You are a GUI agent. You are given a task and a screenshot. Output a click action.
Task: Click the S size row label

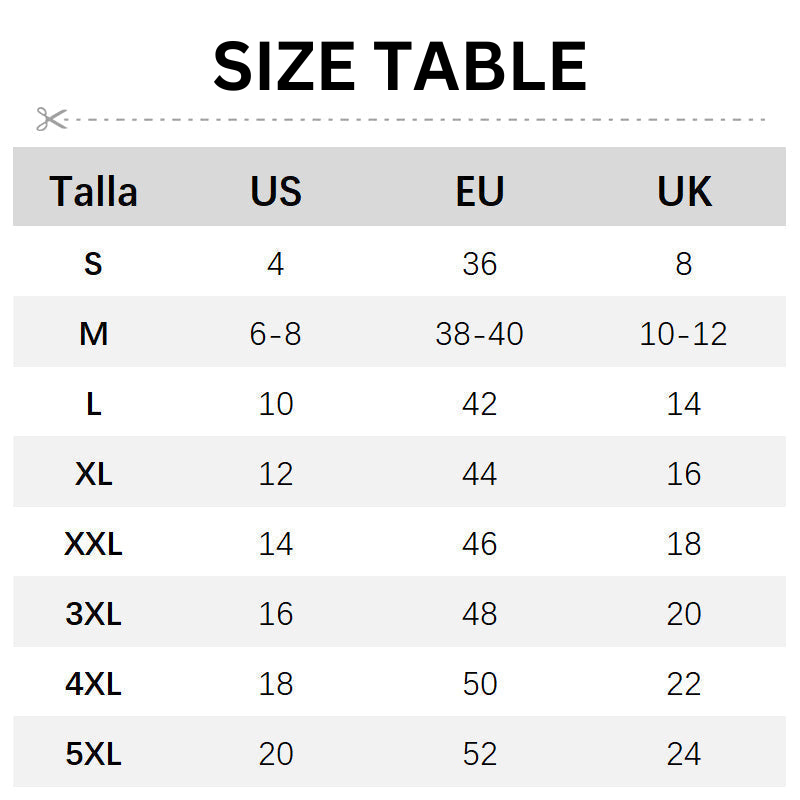(93, 264)
